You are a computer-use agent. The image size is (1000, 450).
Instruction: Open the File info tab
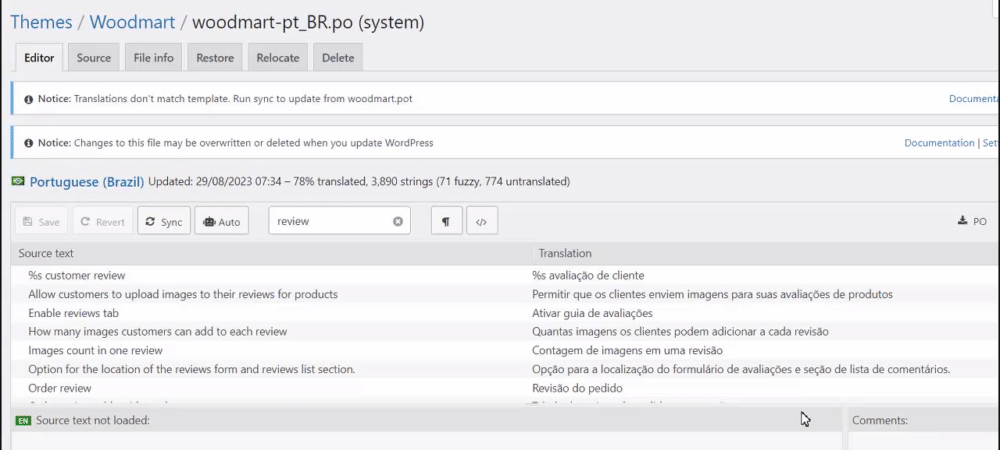[x=154, y=57]
